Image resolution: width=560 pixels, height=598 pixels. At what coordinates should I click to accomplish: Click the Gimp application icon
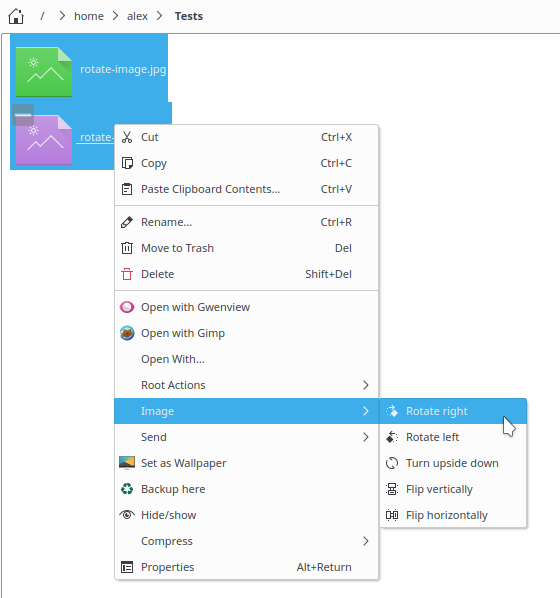tap(127, 333)
